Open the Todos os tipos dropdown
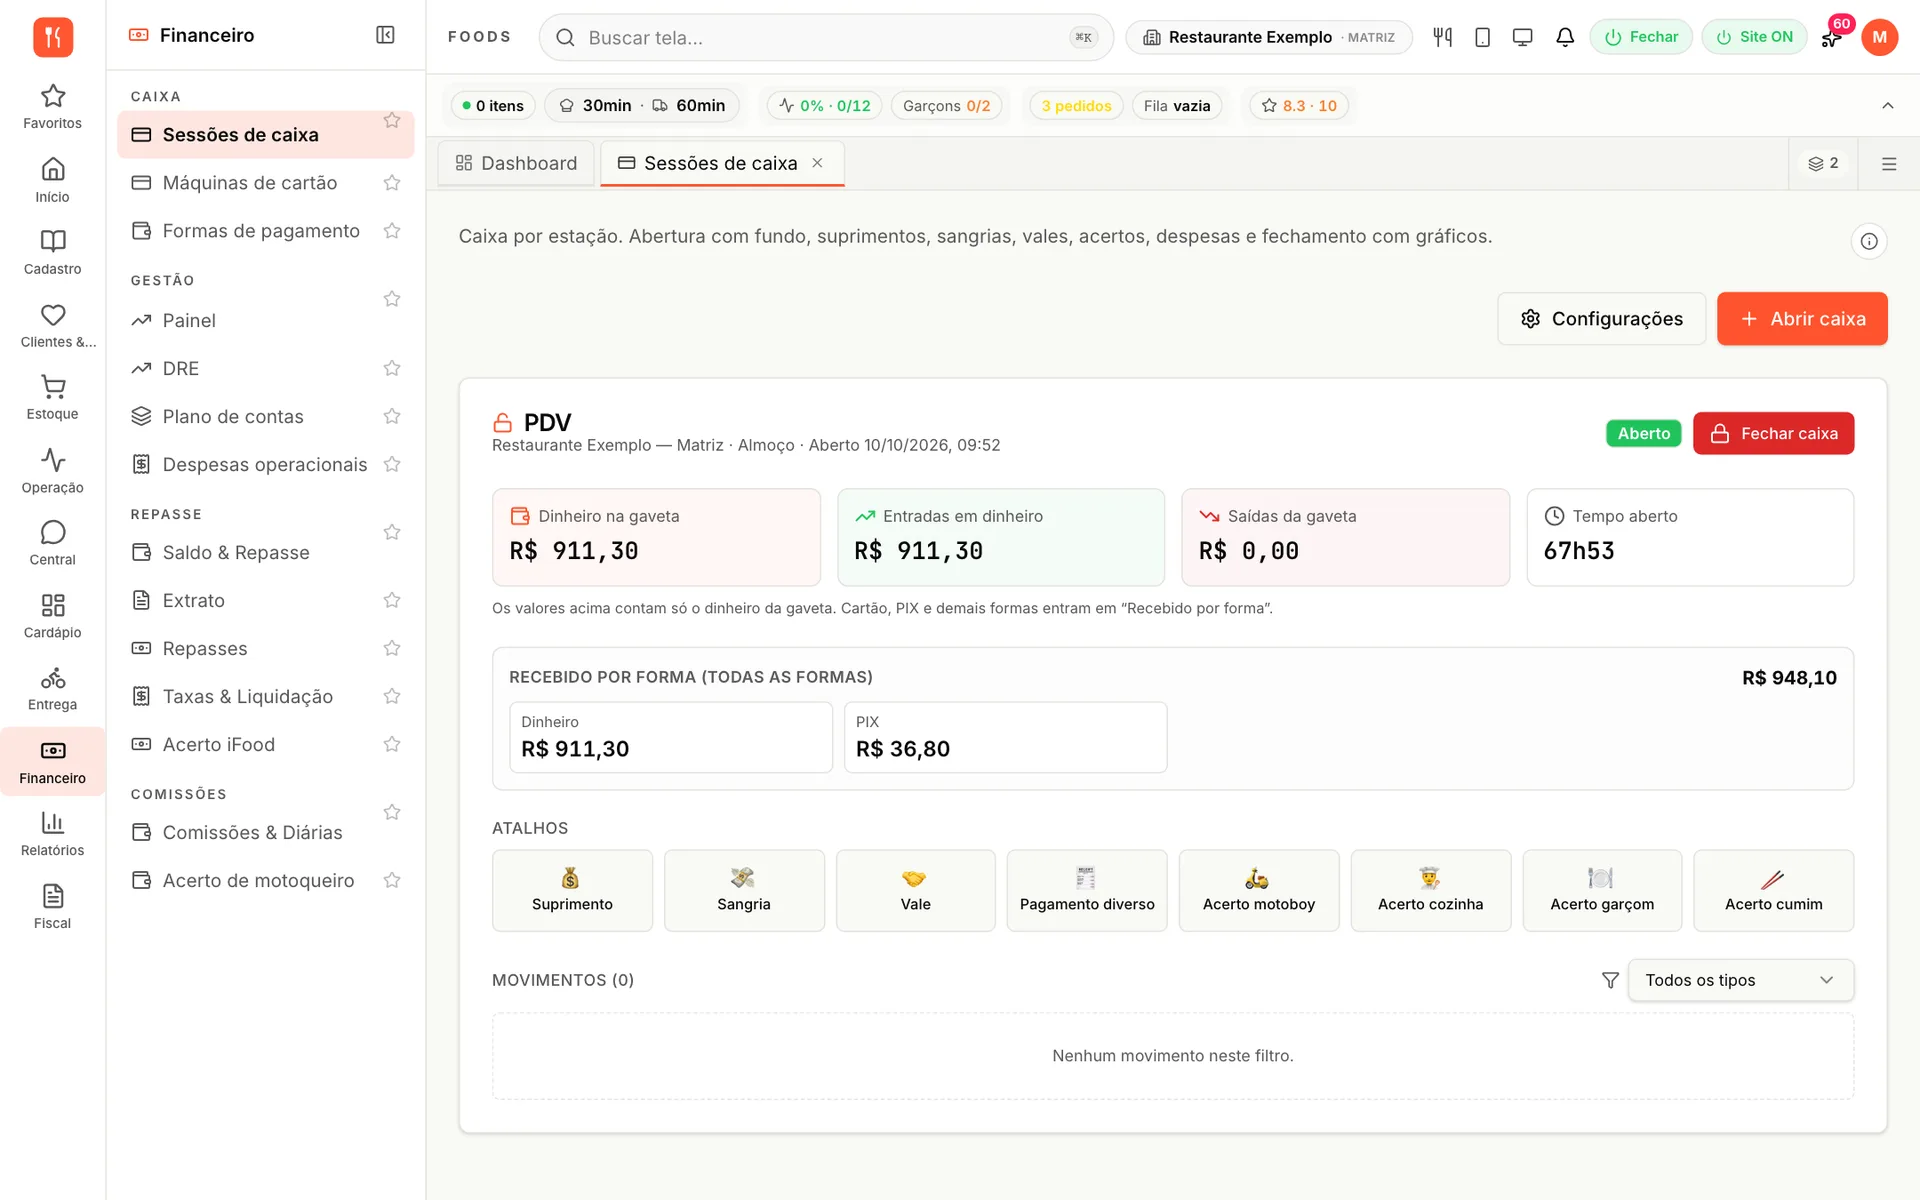 pos(1740,980)
